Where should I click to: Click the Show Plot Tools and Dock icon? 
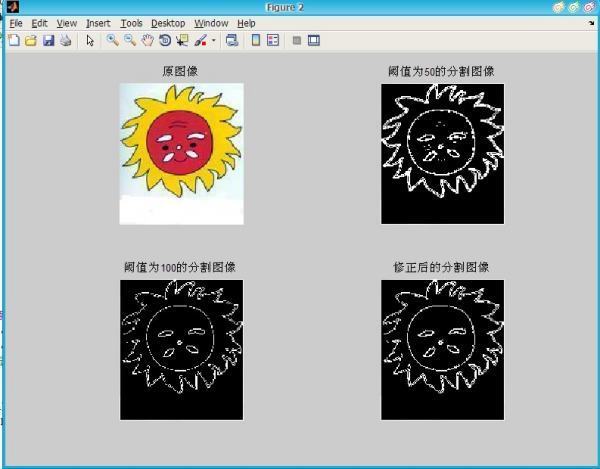(314, 40)
